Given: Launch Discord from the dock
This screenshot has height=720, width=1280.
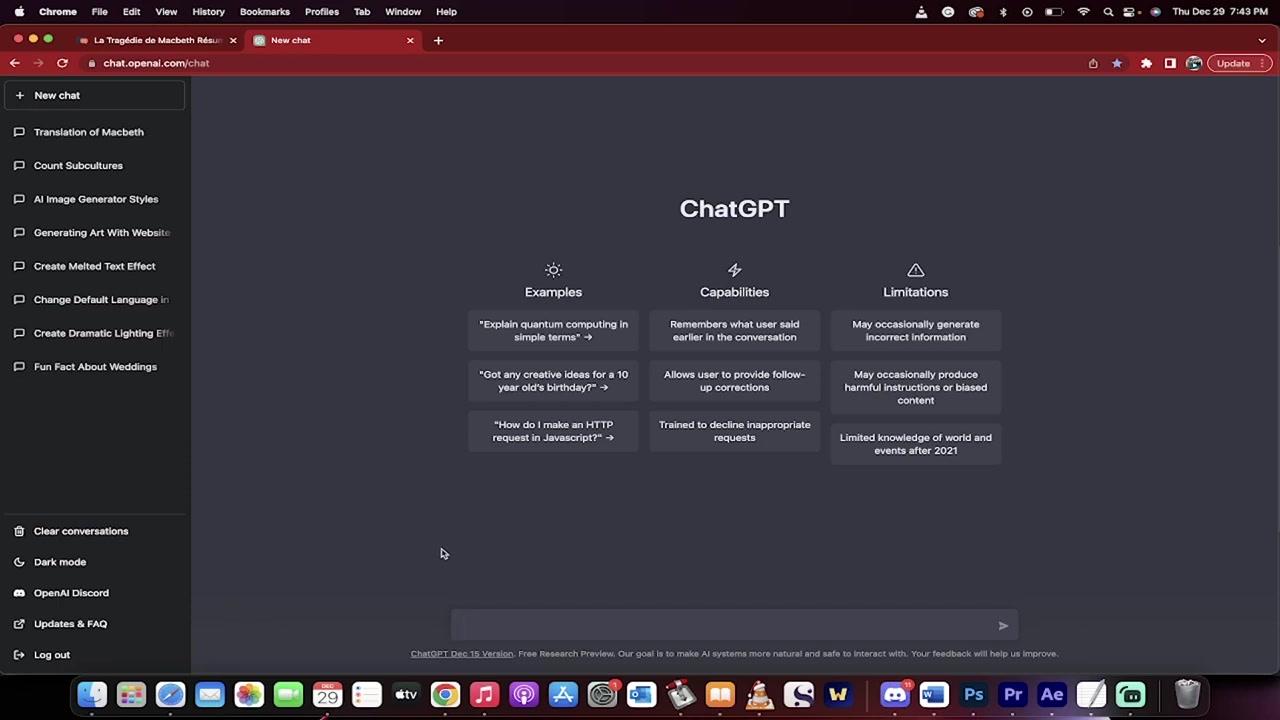Looking at the screenshot, I should pos(895,695).
